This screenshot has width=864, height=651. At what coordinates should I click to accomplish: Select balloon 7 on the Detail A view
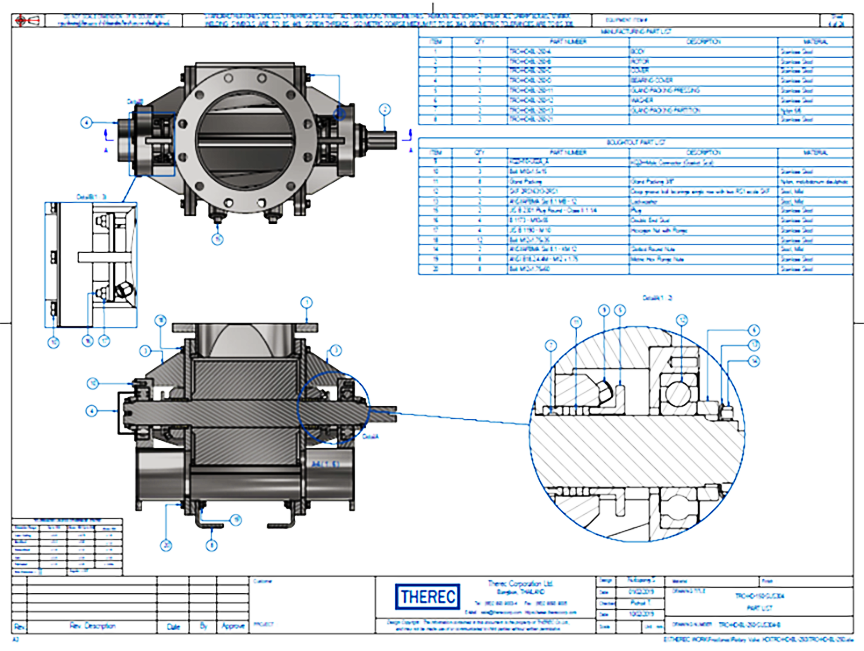click(550, 346)
